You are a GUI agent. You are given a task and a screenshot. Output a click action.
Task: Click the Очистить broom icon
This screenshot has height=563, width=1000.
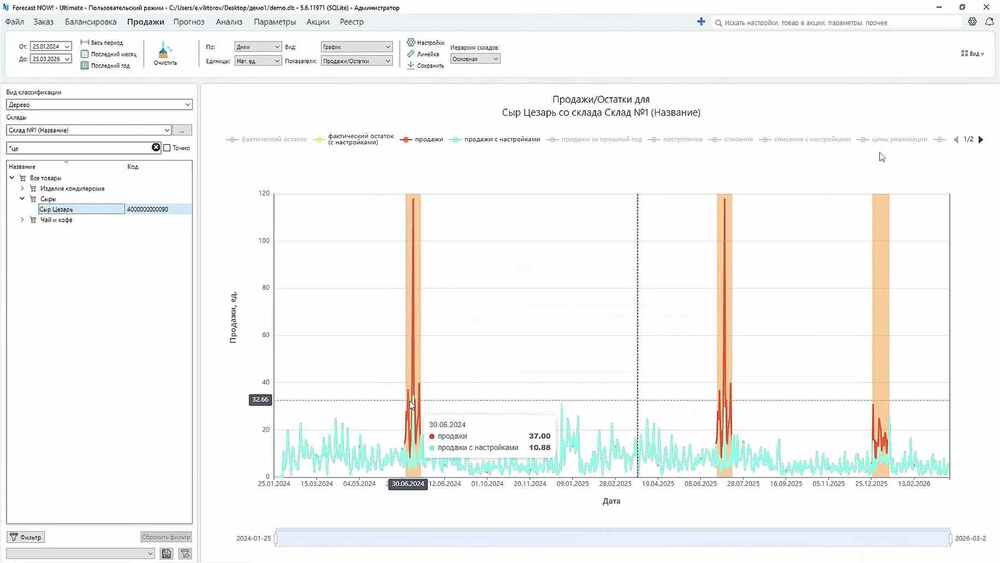(165, 50)
